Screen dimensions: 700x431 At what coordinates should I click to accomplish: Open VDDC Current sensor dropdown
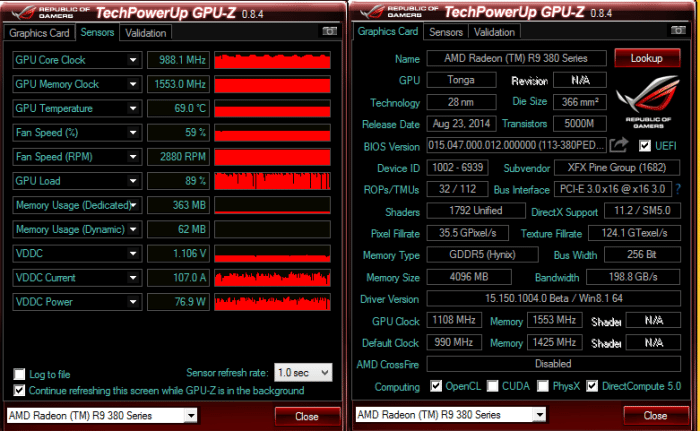[x=133, y=277]
